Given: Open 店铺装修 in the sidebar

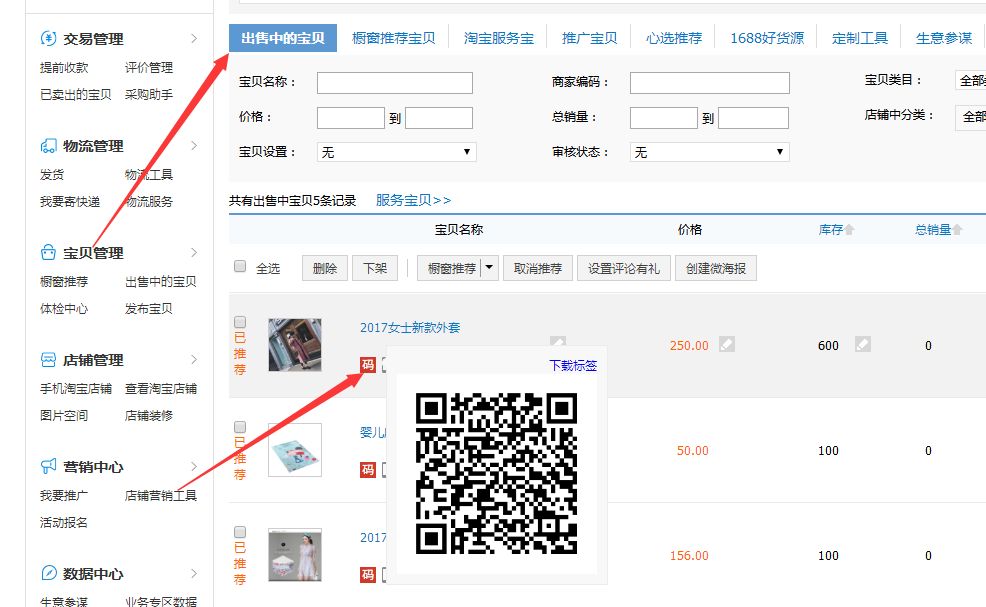Looking at the screenshot, I should coord(148,415).
